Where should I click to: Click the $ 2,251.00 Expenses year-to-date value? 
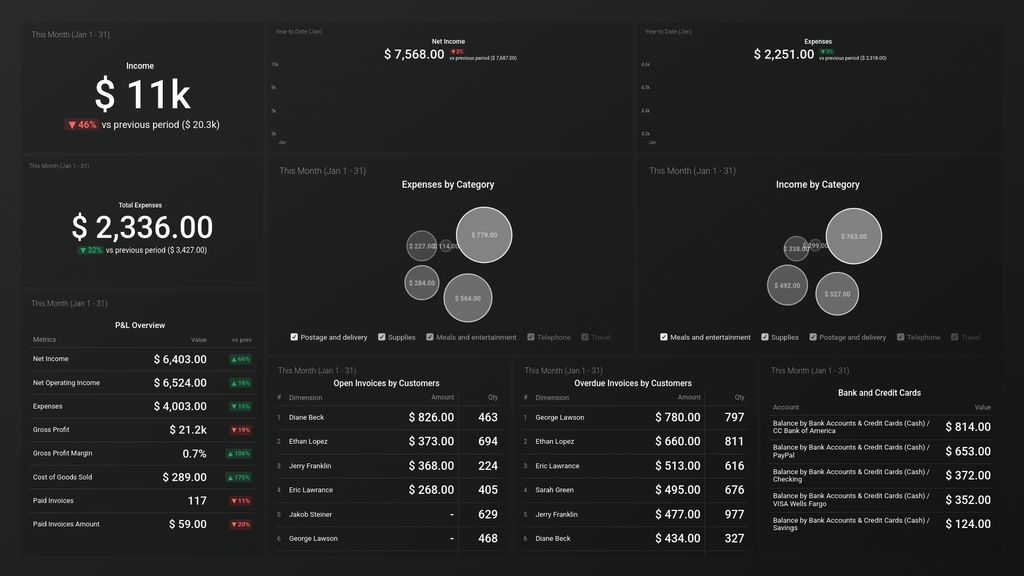click(784, 54)
